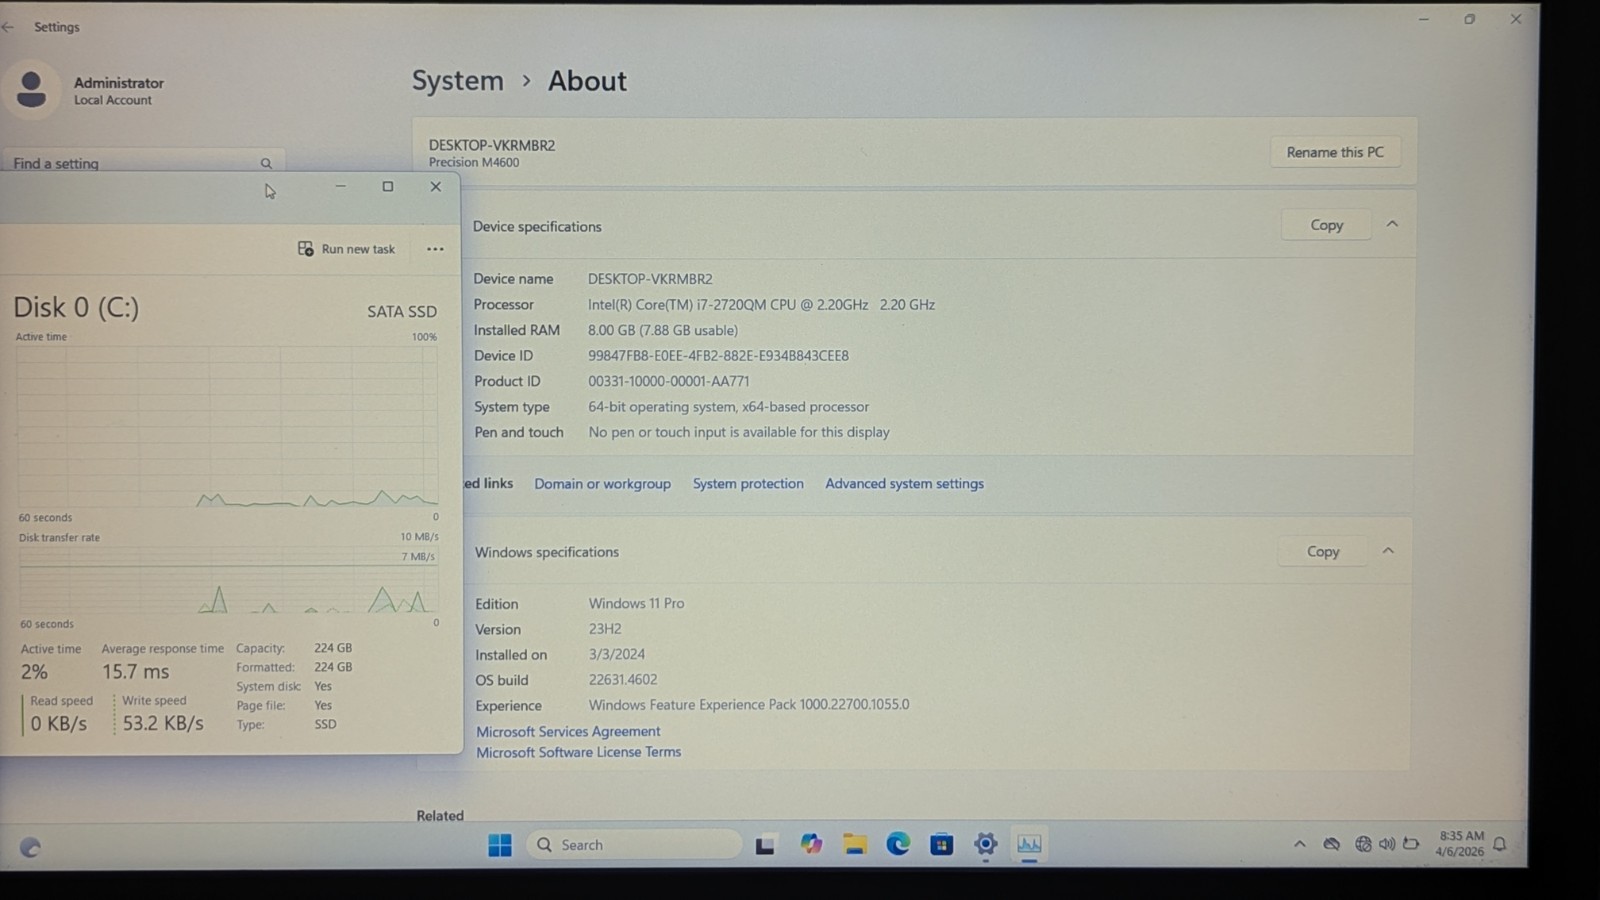Go back using the Settings back arrow
The height and width of the screenshot is (900, 1600).
point(9,27)
